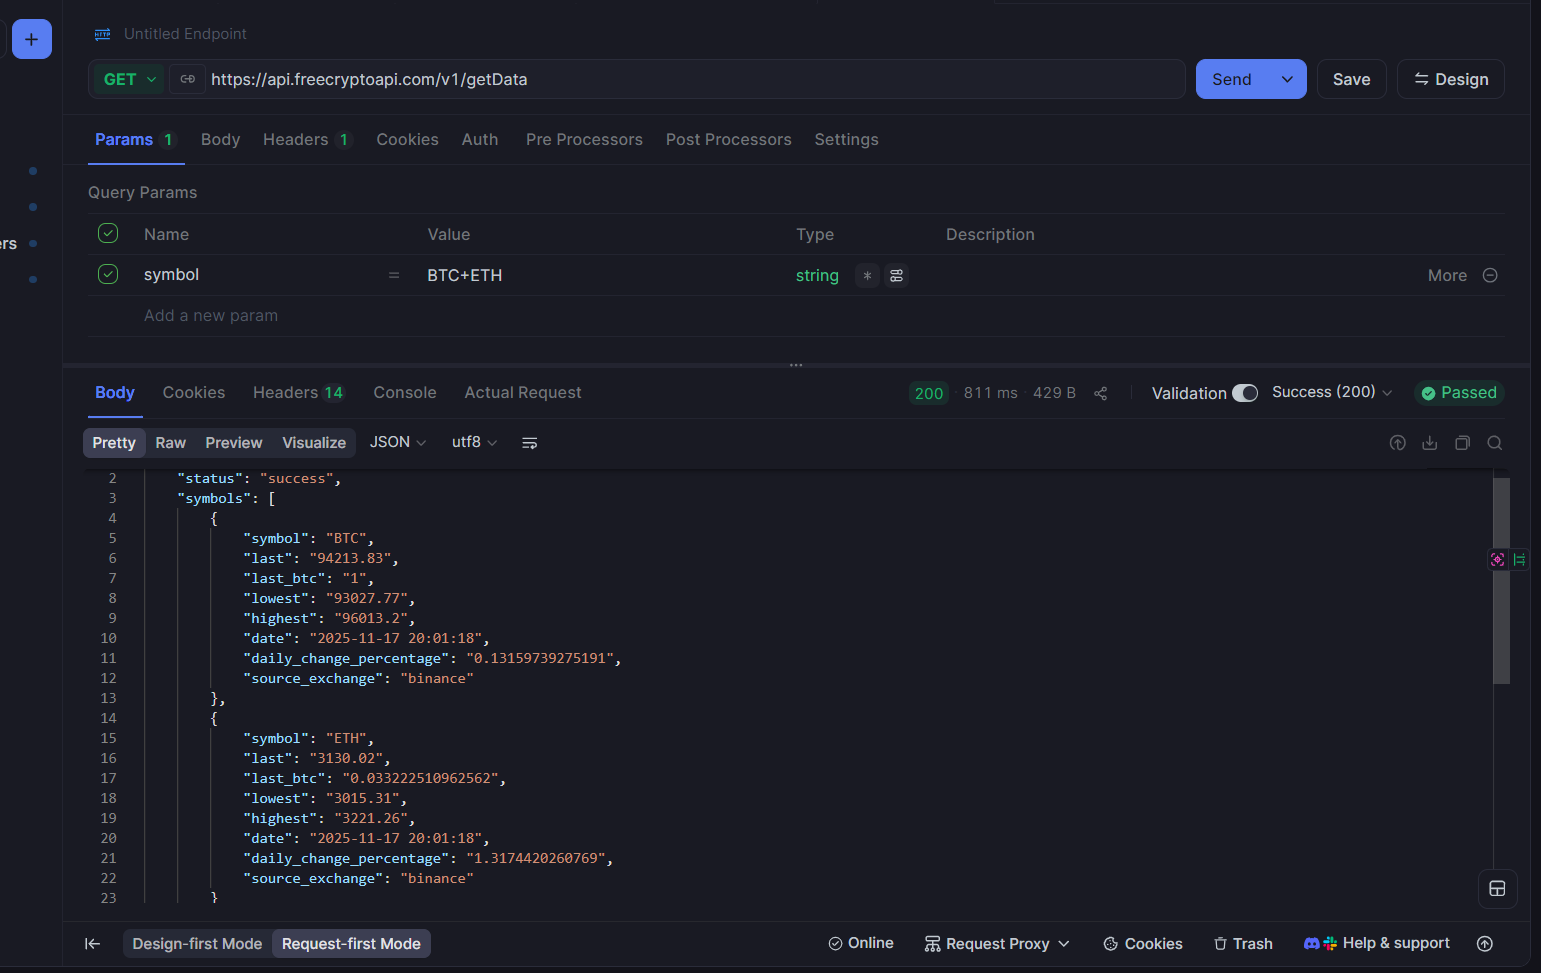
Task: Expand the Send button dropdown arrow
Action: tap(1287, 78)
